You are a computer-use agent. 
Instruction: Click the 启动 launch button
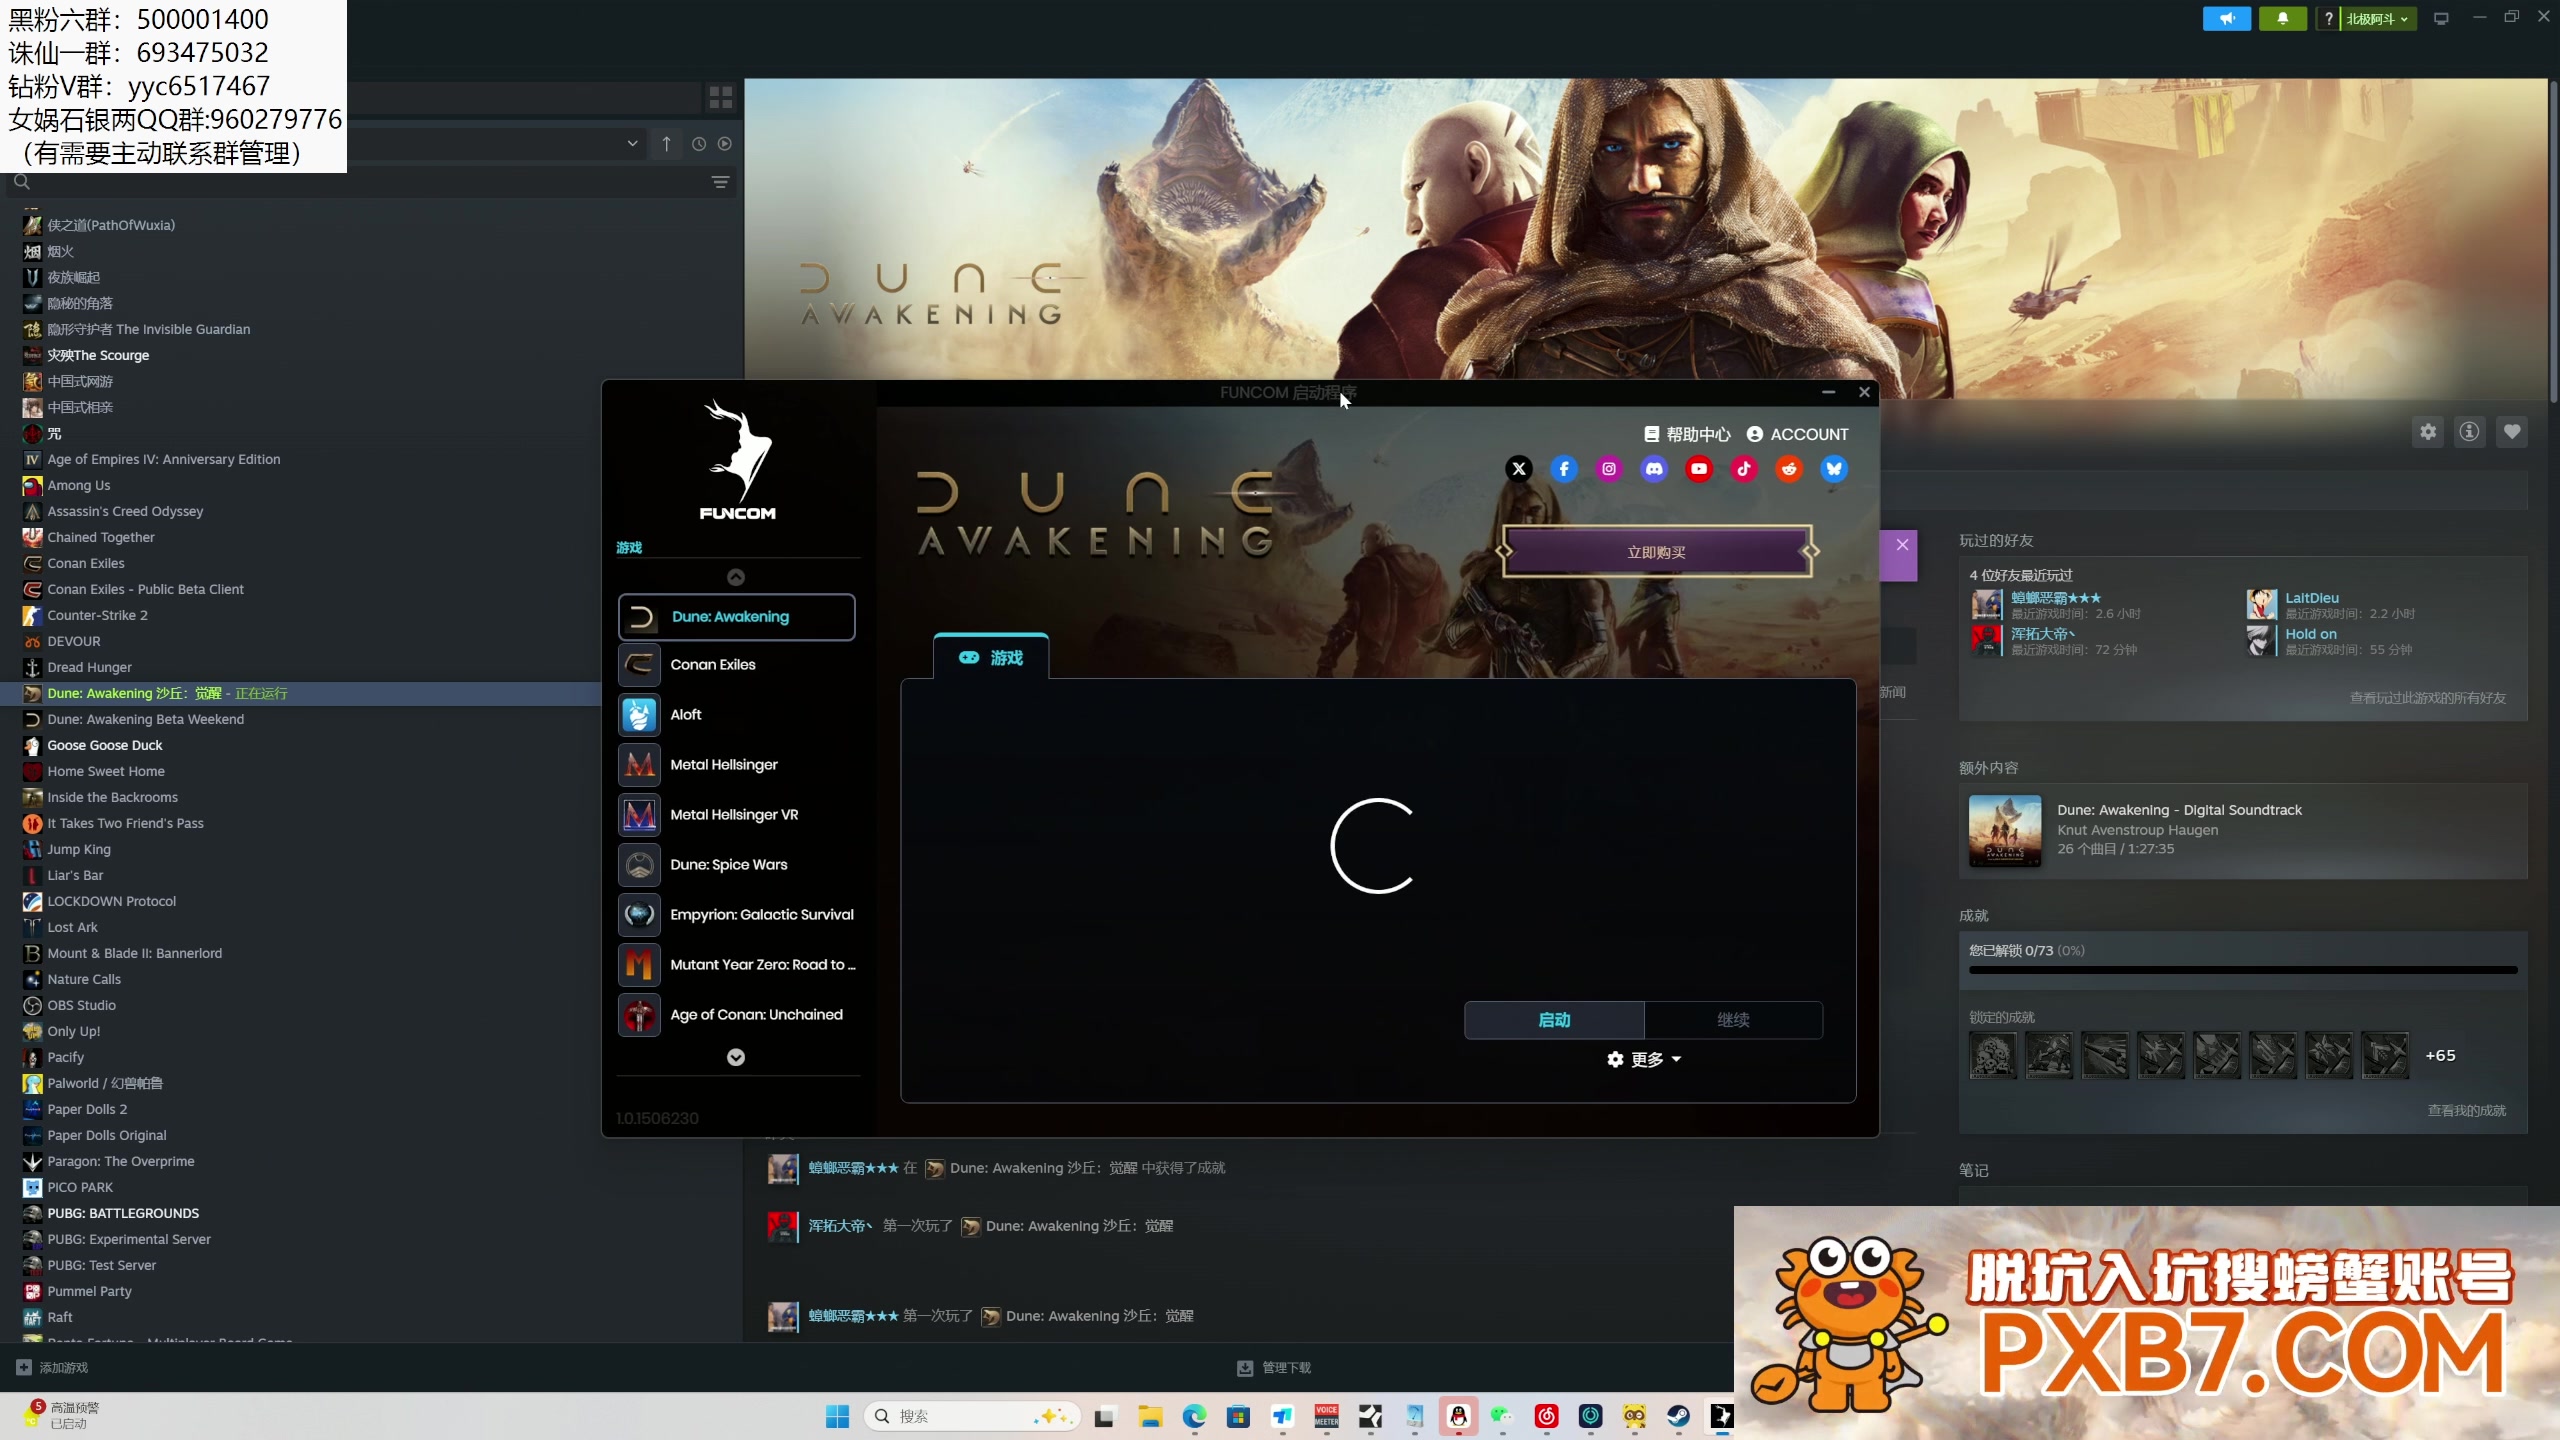(x=1554, y=1020)
